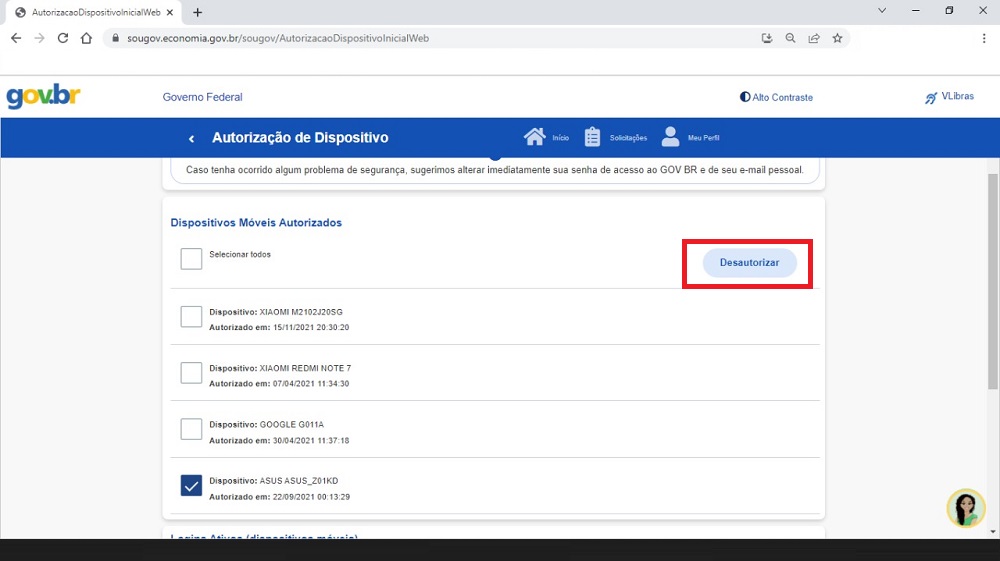Expand the browser tab search chevron
The image size is (1000, 561).
click(882, 11)
